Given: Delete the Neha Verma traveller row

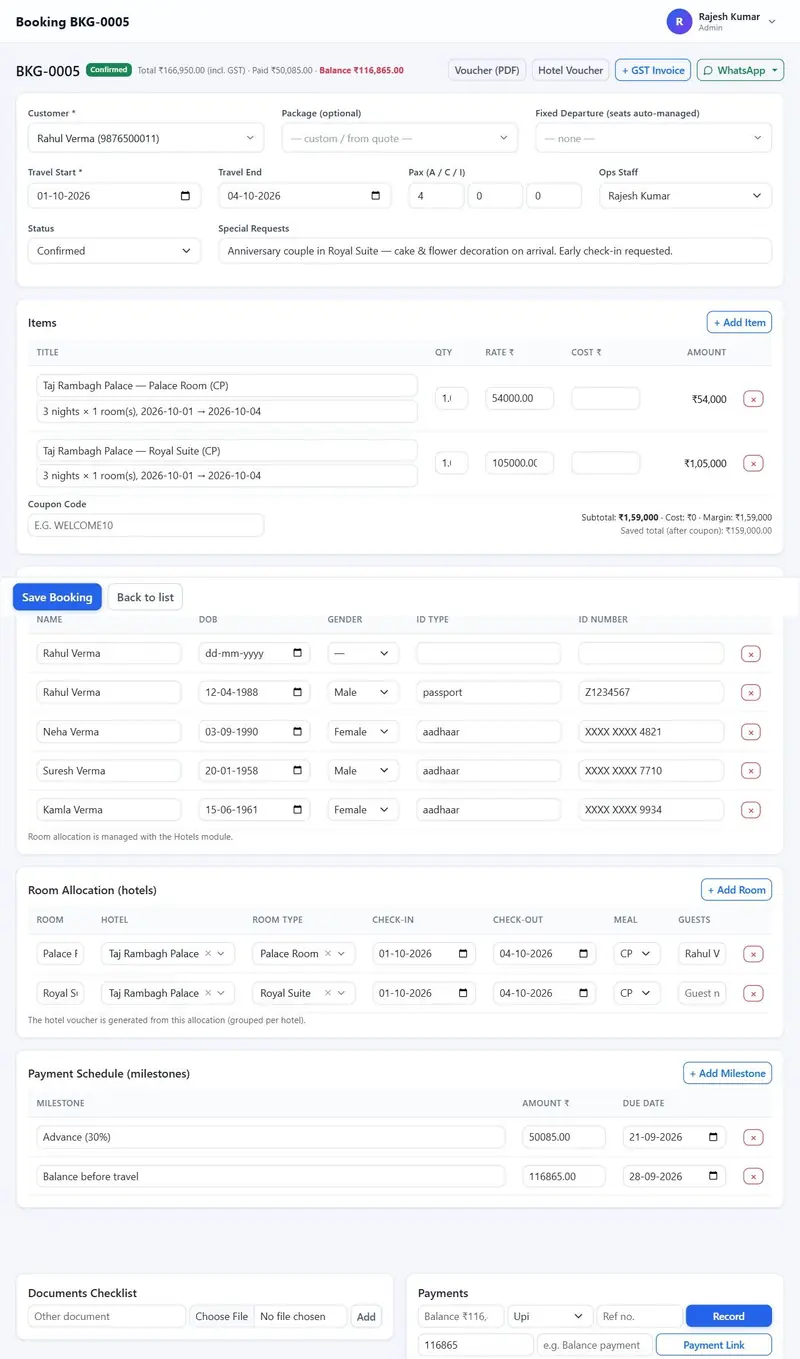Looking at the screenshot, I should [x=751, y=732].
